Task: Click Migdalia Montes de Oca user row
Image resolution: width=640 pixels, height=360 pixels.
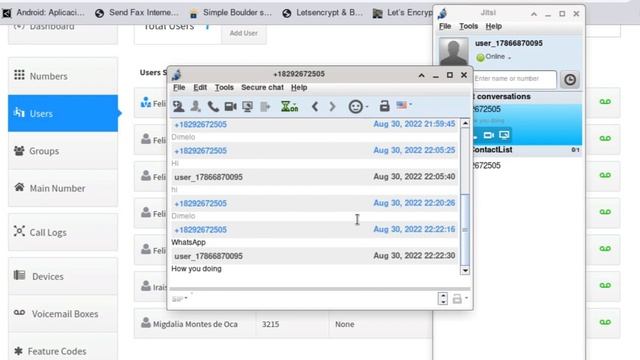Action: (283, 324)
